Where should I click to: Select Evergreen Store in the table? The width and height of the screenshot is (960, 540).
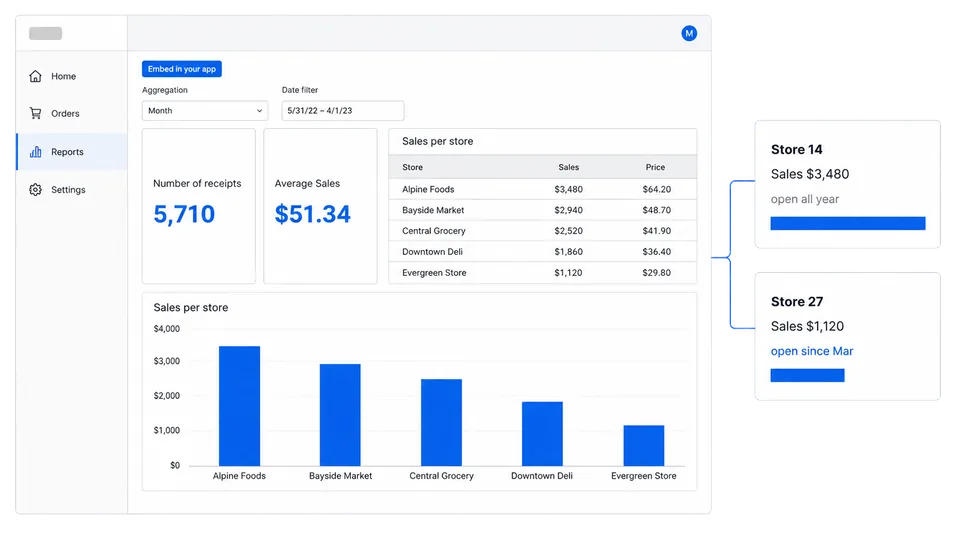542,272
